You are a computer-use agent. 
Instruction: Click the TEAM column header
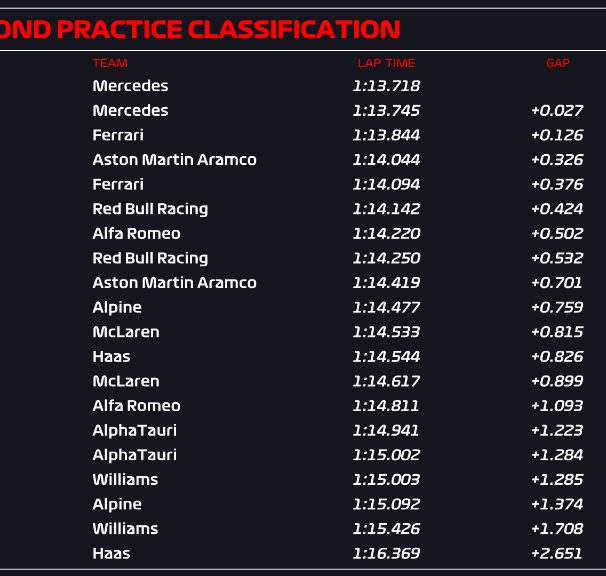[110, 63]
